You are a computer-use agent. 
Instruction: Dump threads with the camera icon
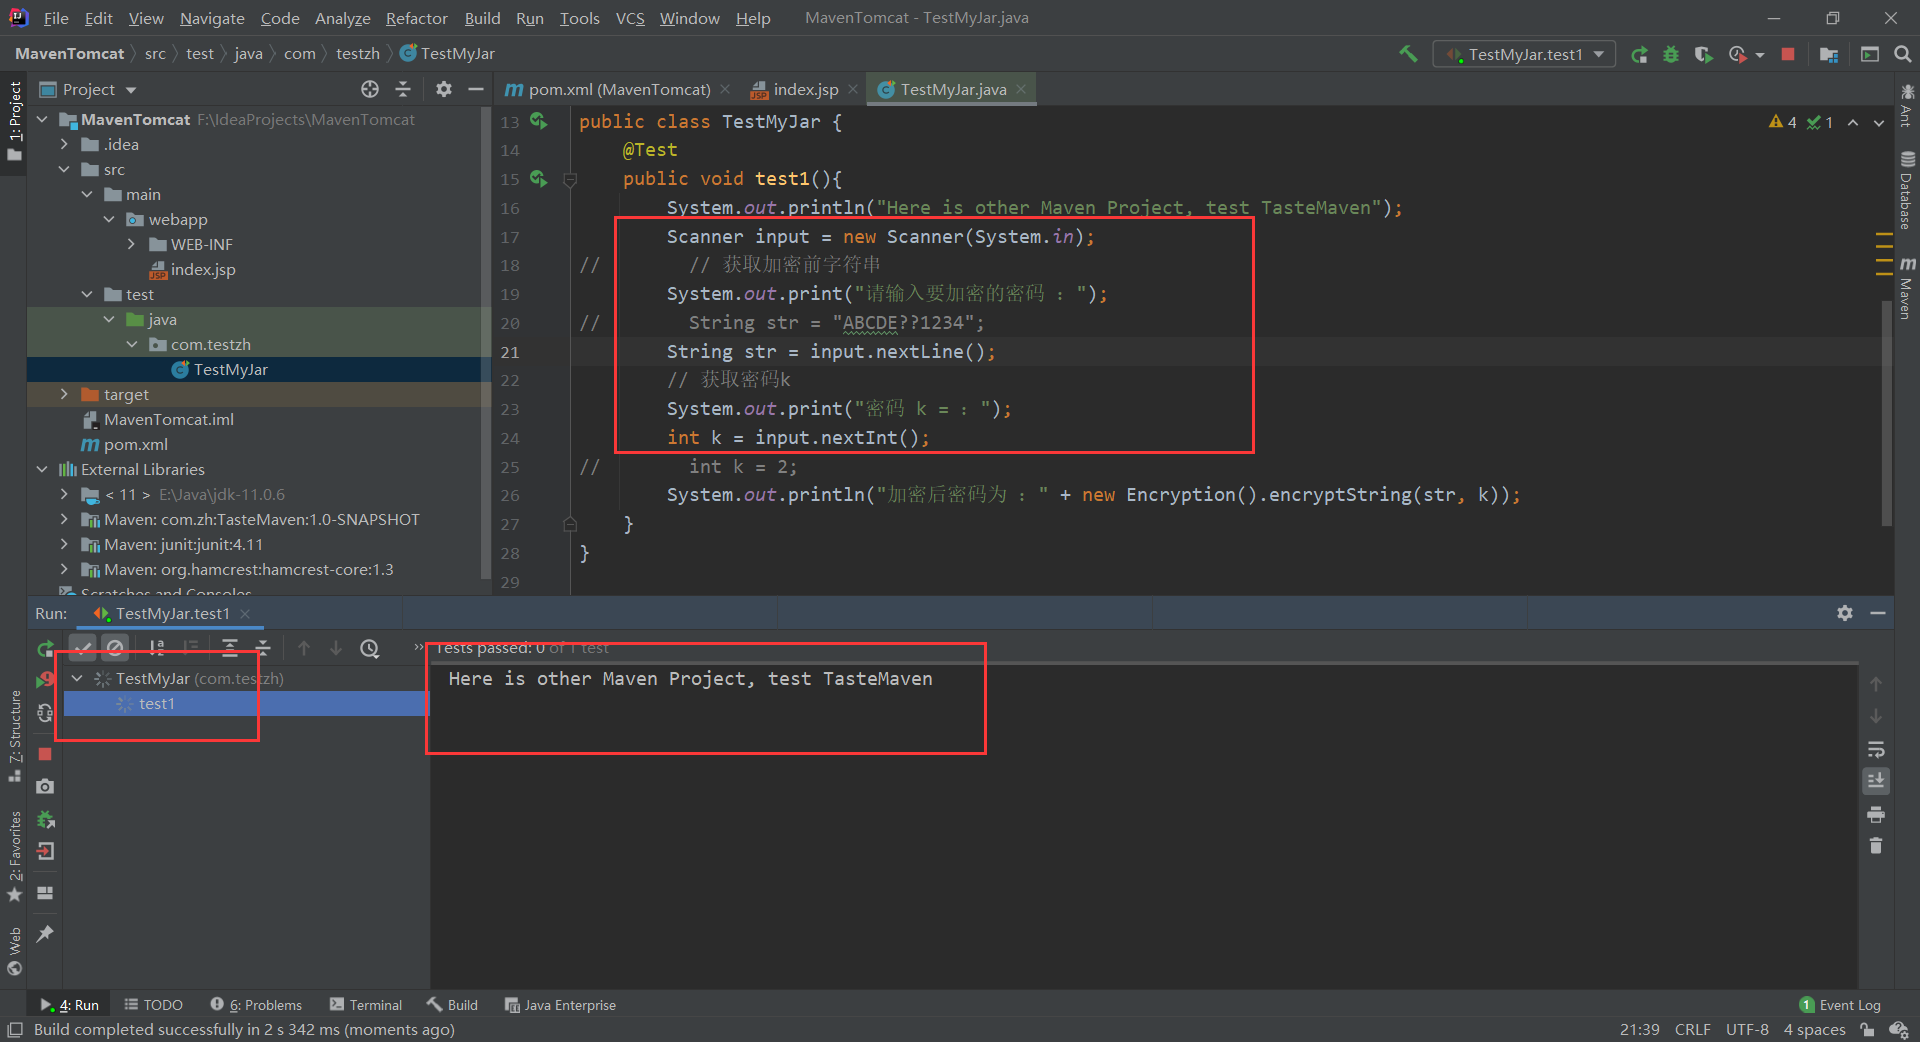(x=45, y=787)
